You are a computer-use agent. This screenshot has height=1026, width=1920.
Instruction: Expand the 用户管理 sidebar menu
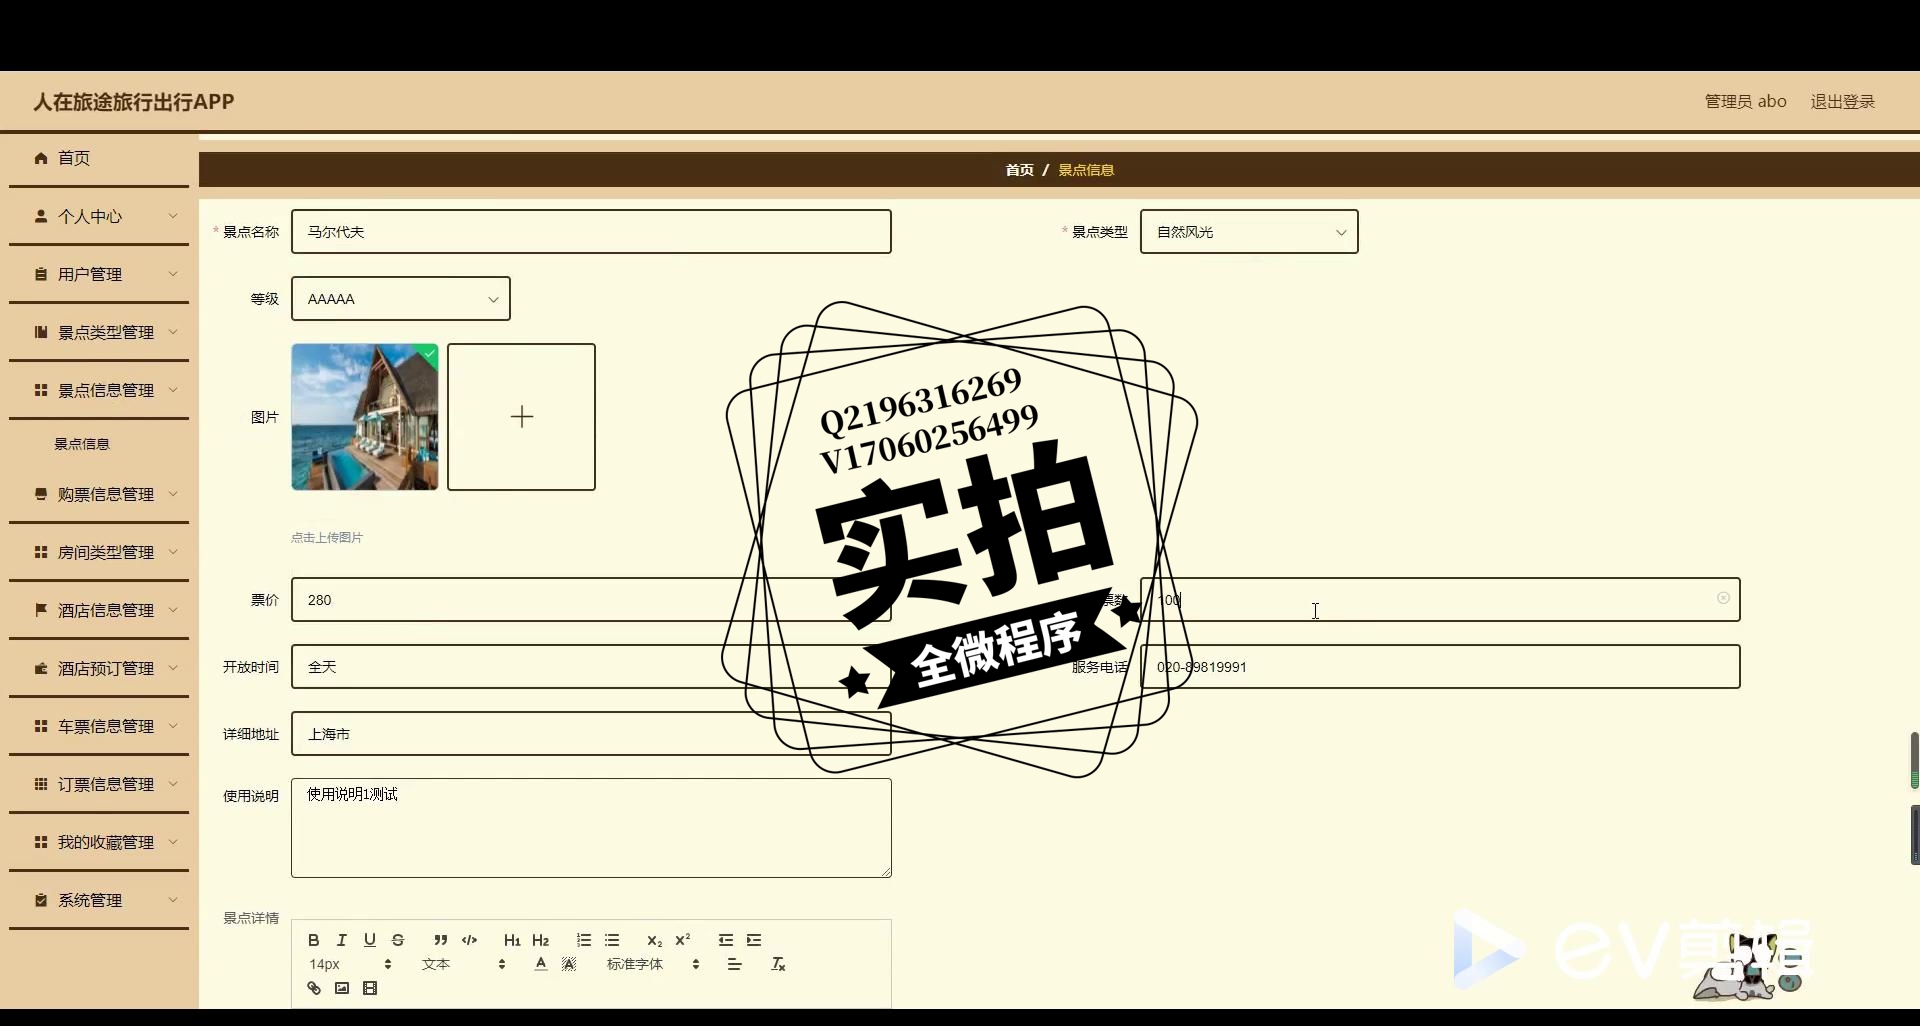tap(99, 274)
